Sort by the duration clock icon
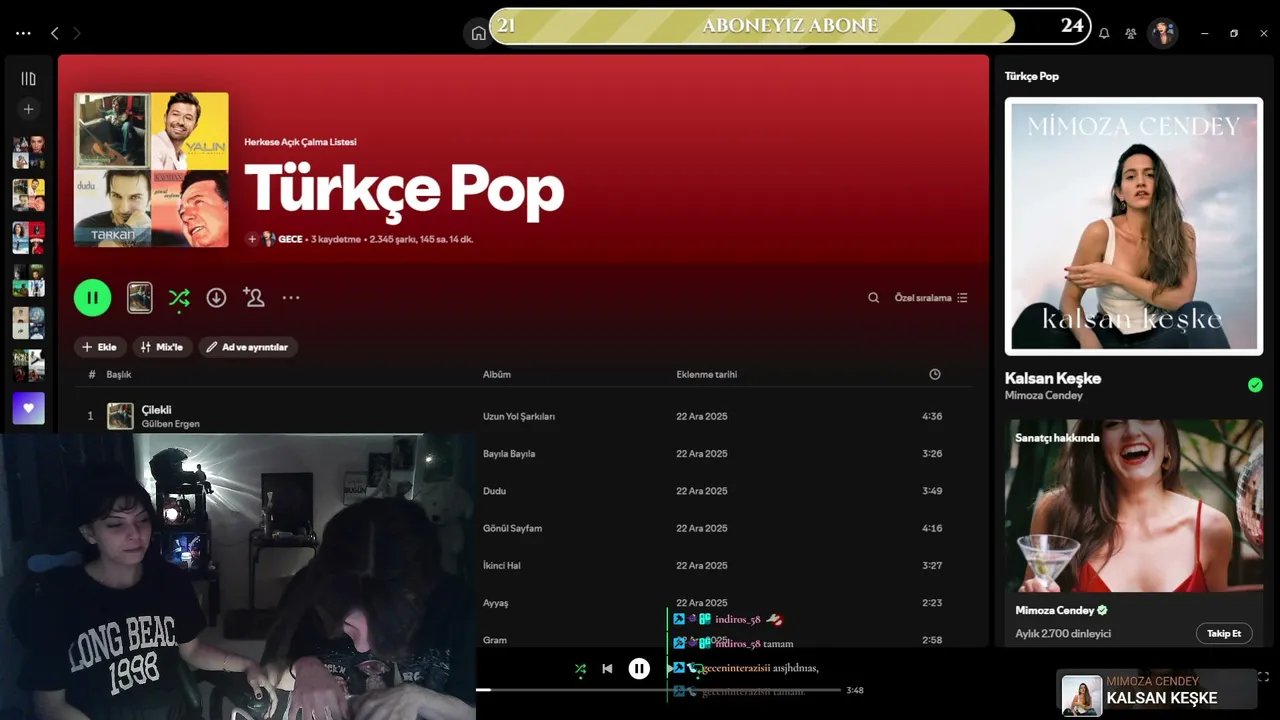Image resolution: width=1280 pixels, height=720 pixels. point(935,375)
